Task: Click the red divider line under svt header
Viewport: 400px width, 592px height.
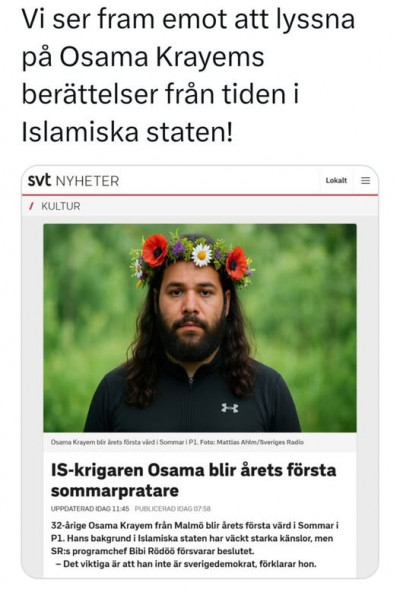Action: pyautogui.click(x=200, y=195)
